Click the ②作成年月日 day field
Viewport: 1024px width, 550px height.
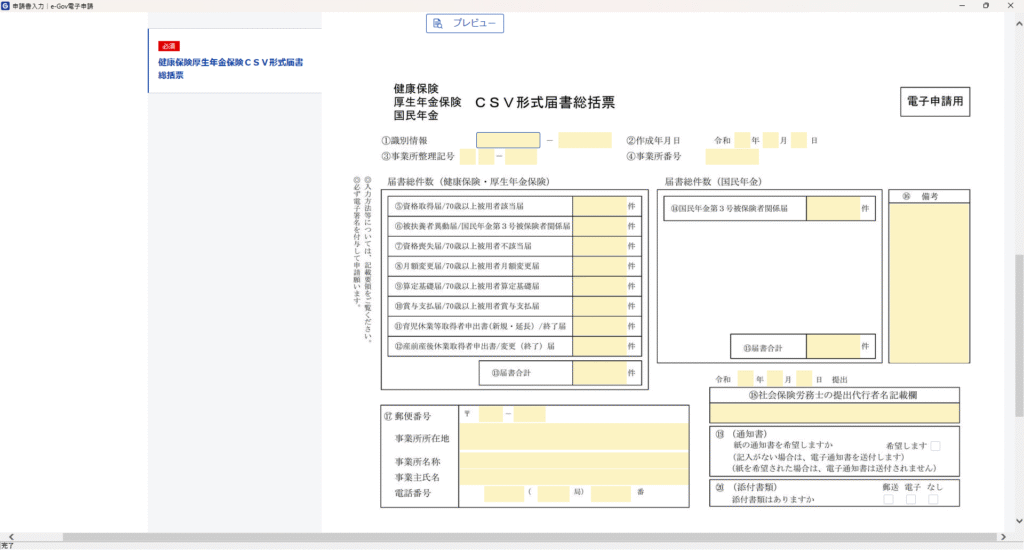(799, 140)
